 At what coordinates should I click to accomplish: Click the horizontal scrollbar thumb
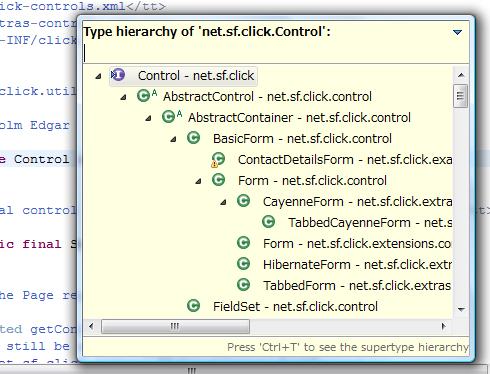coord(175,326)
